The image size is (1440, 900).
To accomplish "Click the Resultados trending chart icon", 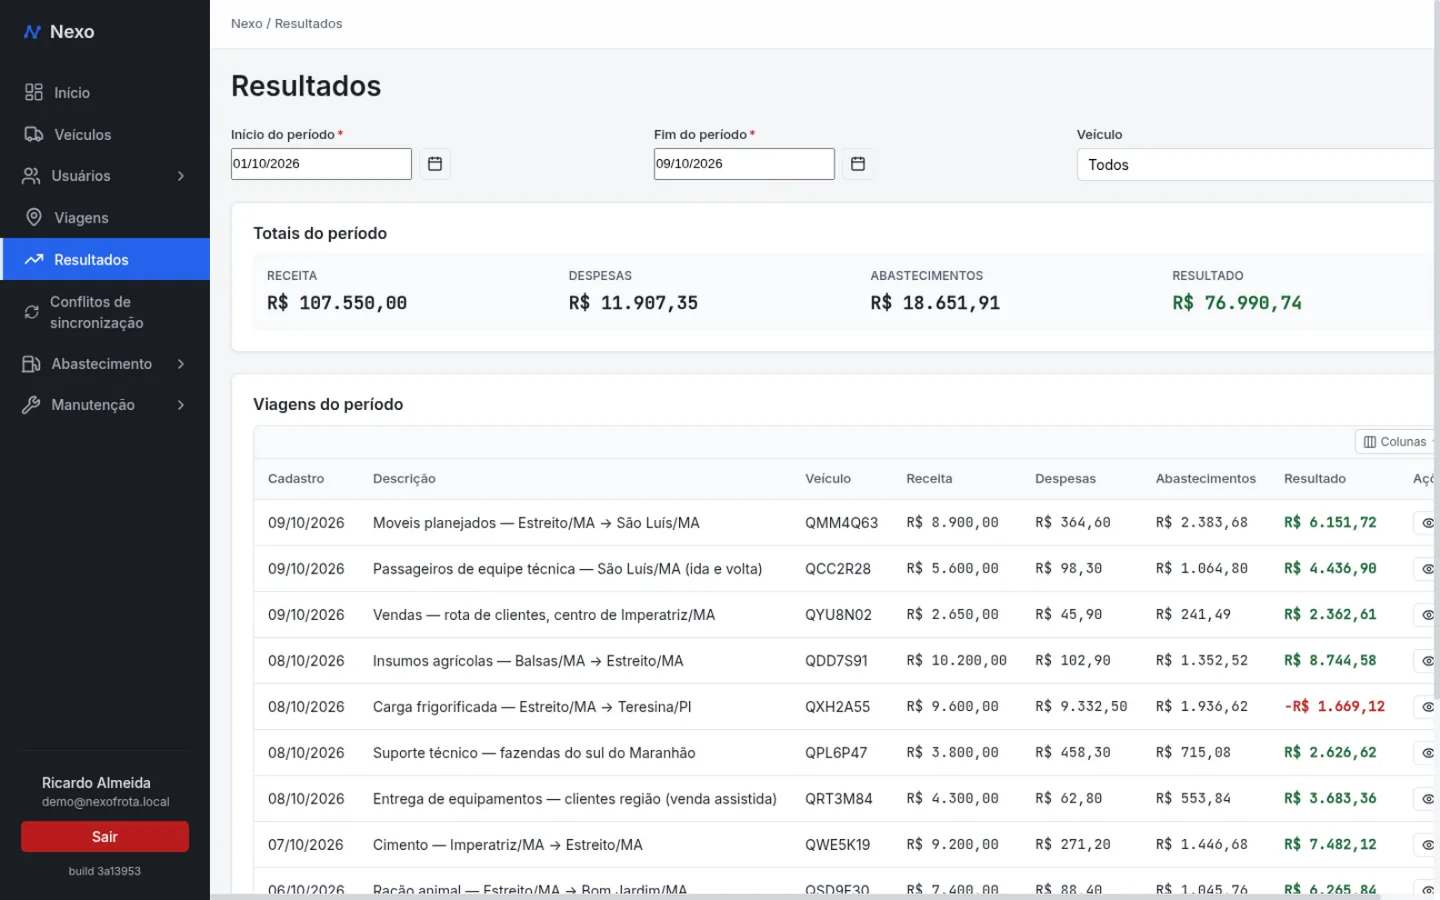I will point(34,259).
